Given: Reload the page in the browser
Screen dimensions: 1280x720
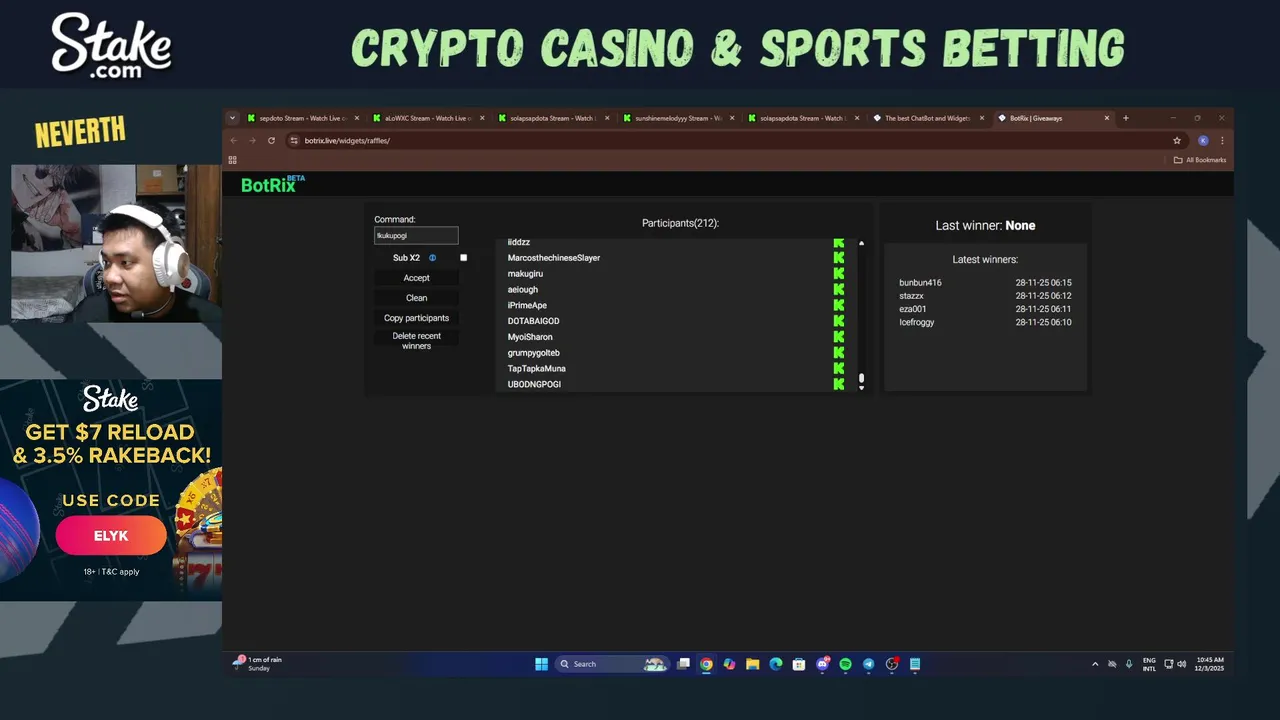Looking at the screenshot, I should coord(271,141).
